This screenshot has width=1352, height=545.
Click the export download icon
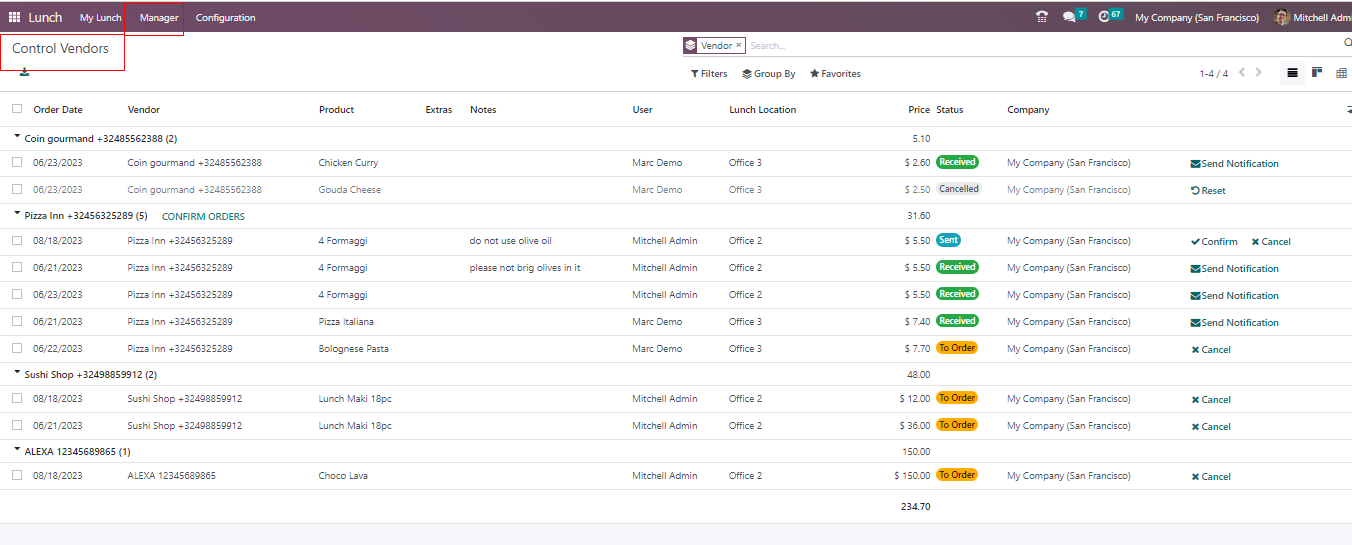click(x=24, y=72)
